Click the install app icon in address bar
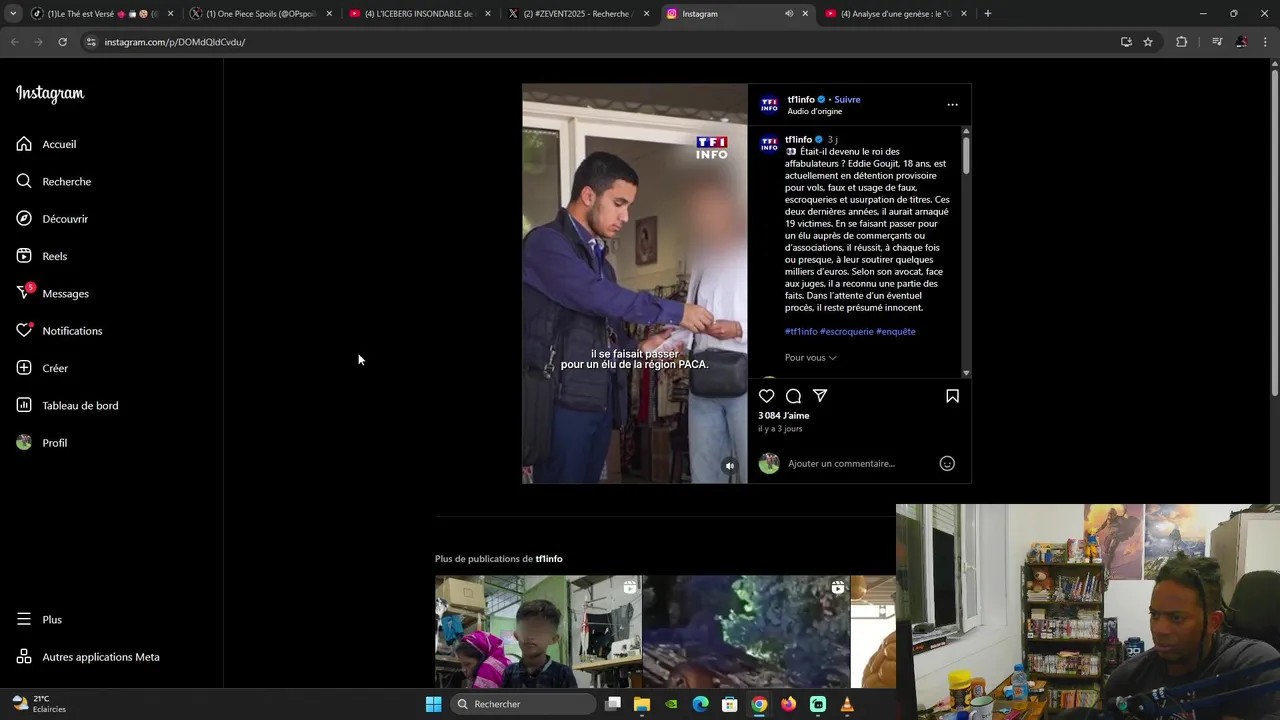 tap(1126, 42)
